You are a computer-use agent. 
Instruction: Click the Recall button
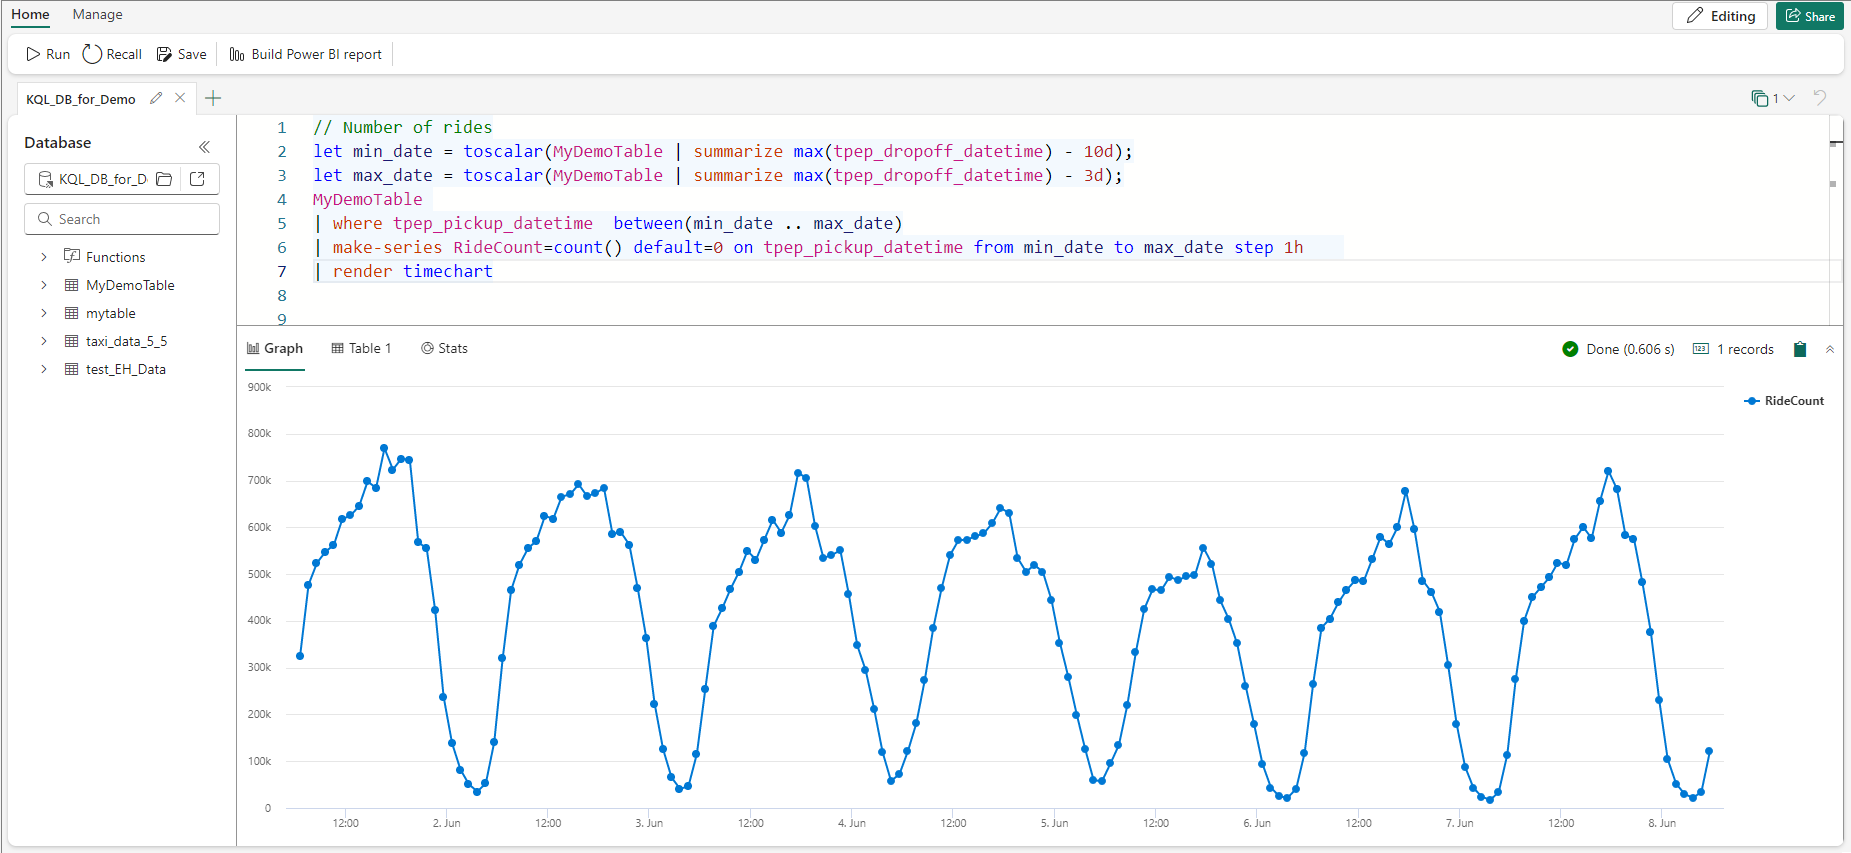tap(112, 54)
